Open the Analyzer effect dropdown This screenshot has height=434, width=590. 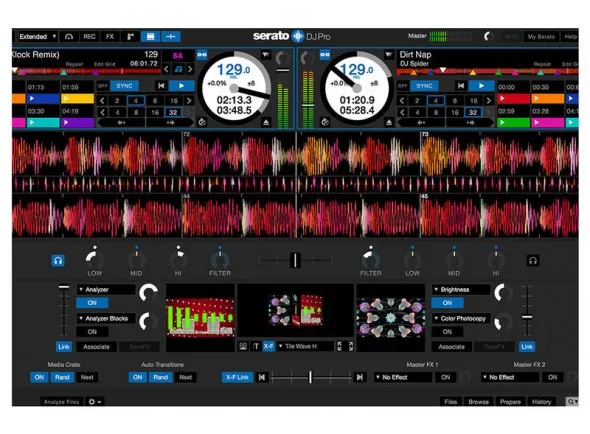(x=106, y=289)
